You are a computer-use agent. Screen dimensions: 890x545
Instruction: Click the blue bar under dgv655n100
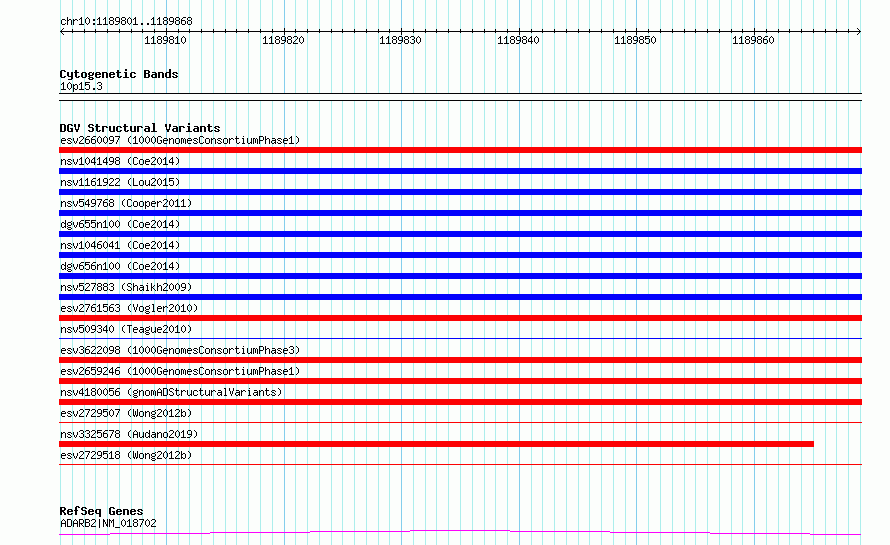460,234
